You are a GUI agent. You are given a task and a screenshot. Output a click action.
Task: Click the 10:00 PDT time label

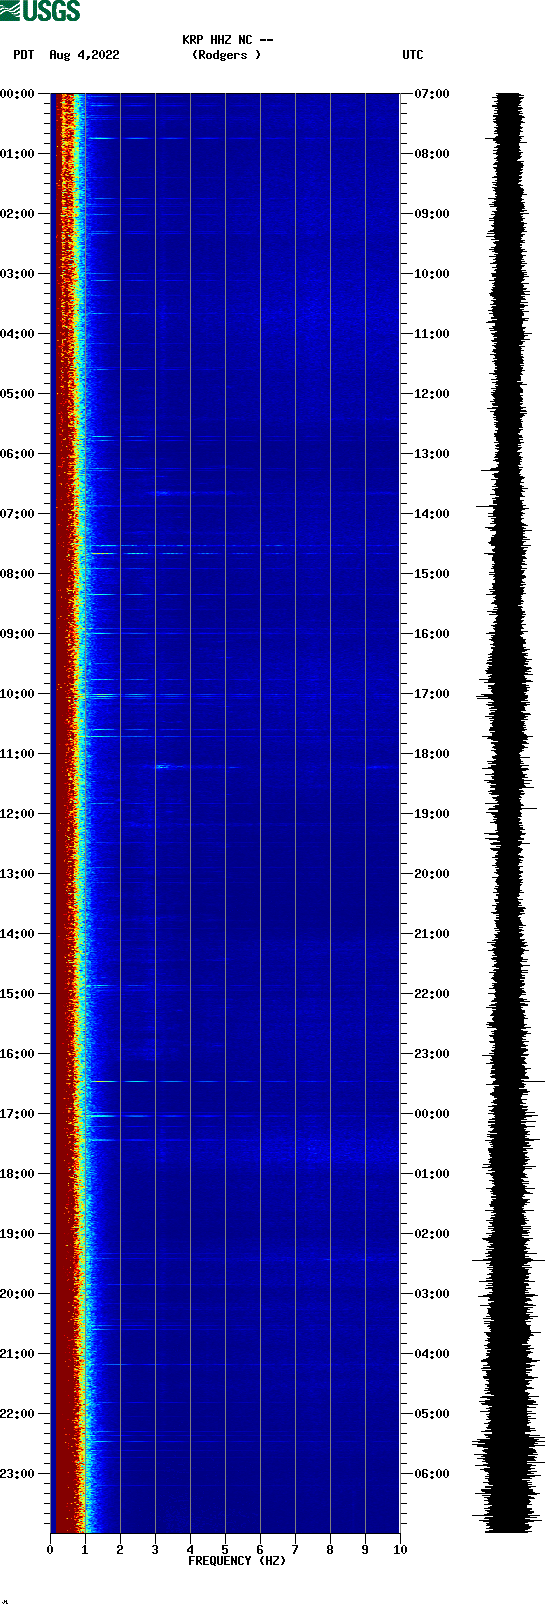click(18, 694)
